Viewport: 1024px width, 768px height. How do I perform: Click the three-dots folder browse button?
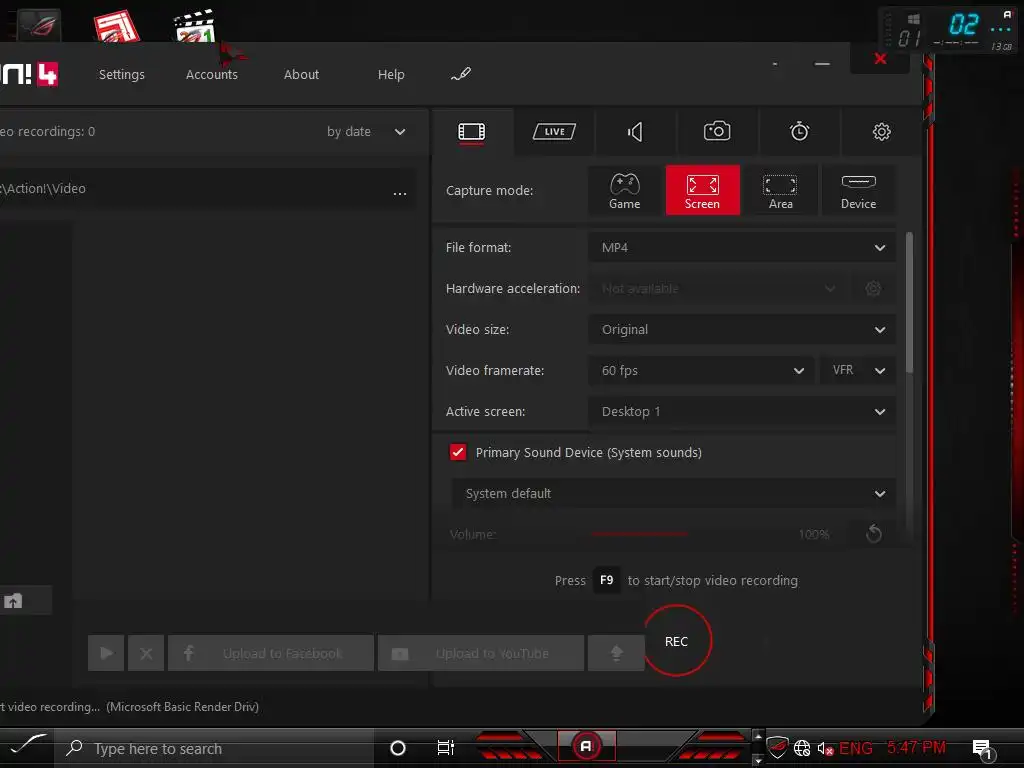(x=400, y=193)
